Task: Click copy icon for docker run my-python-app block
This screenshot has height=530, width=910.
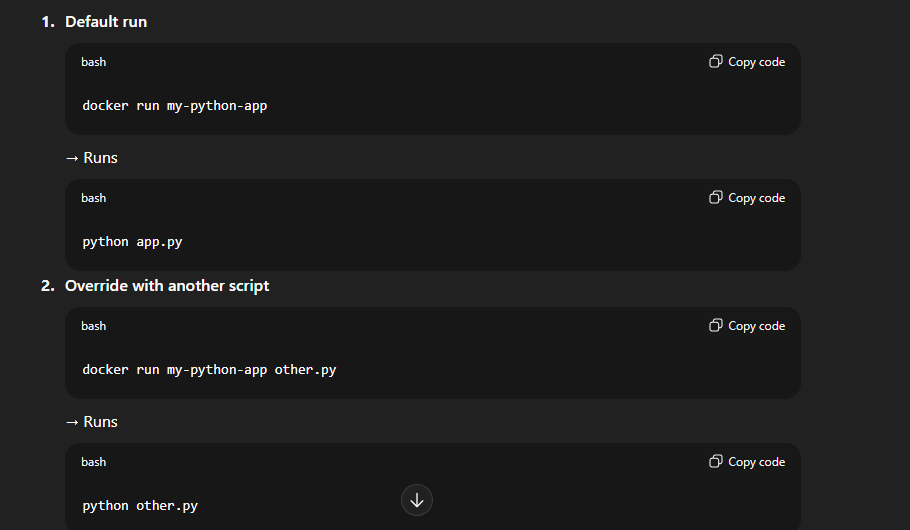Action: [x=716, y=62]
